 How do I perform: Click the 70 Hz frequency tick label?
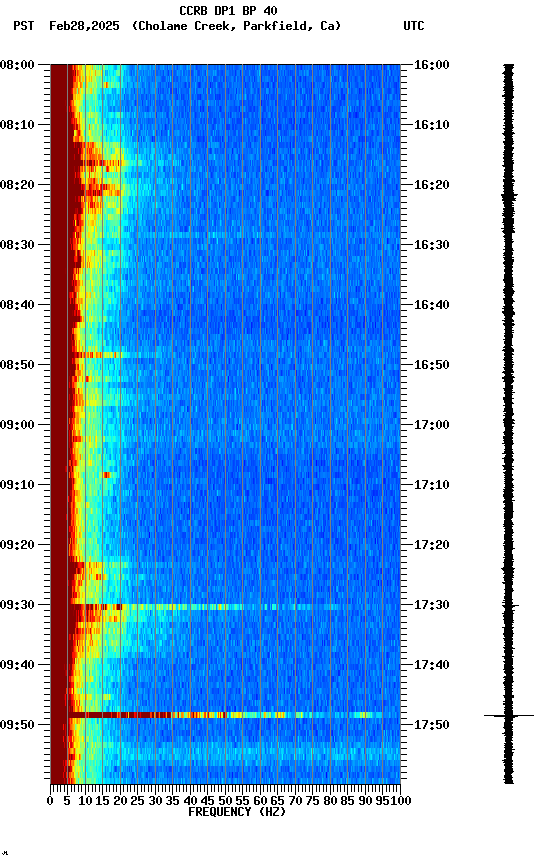[295, 801]
